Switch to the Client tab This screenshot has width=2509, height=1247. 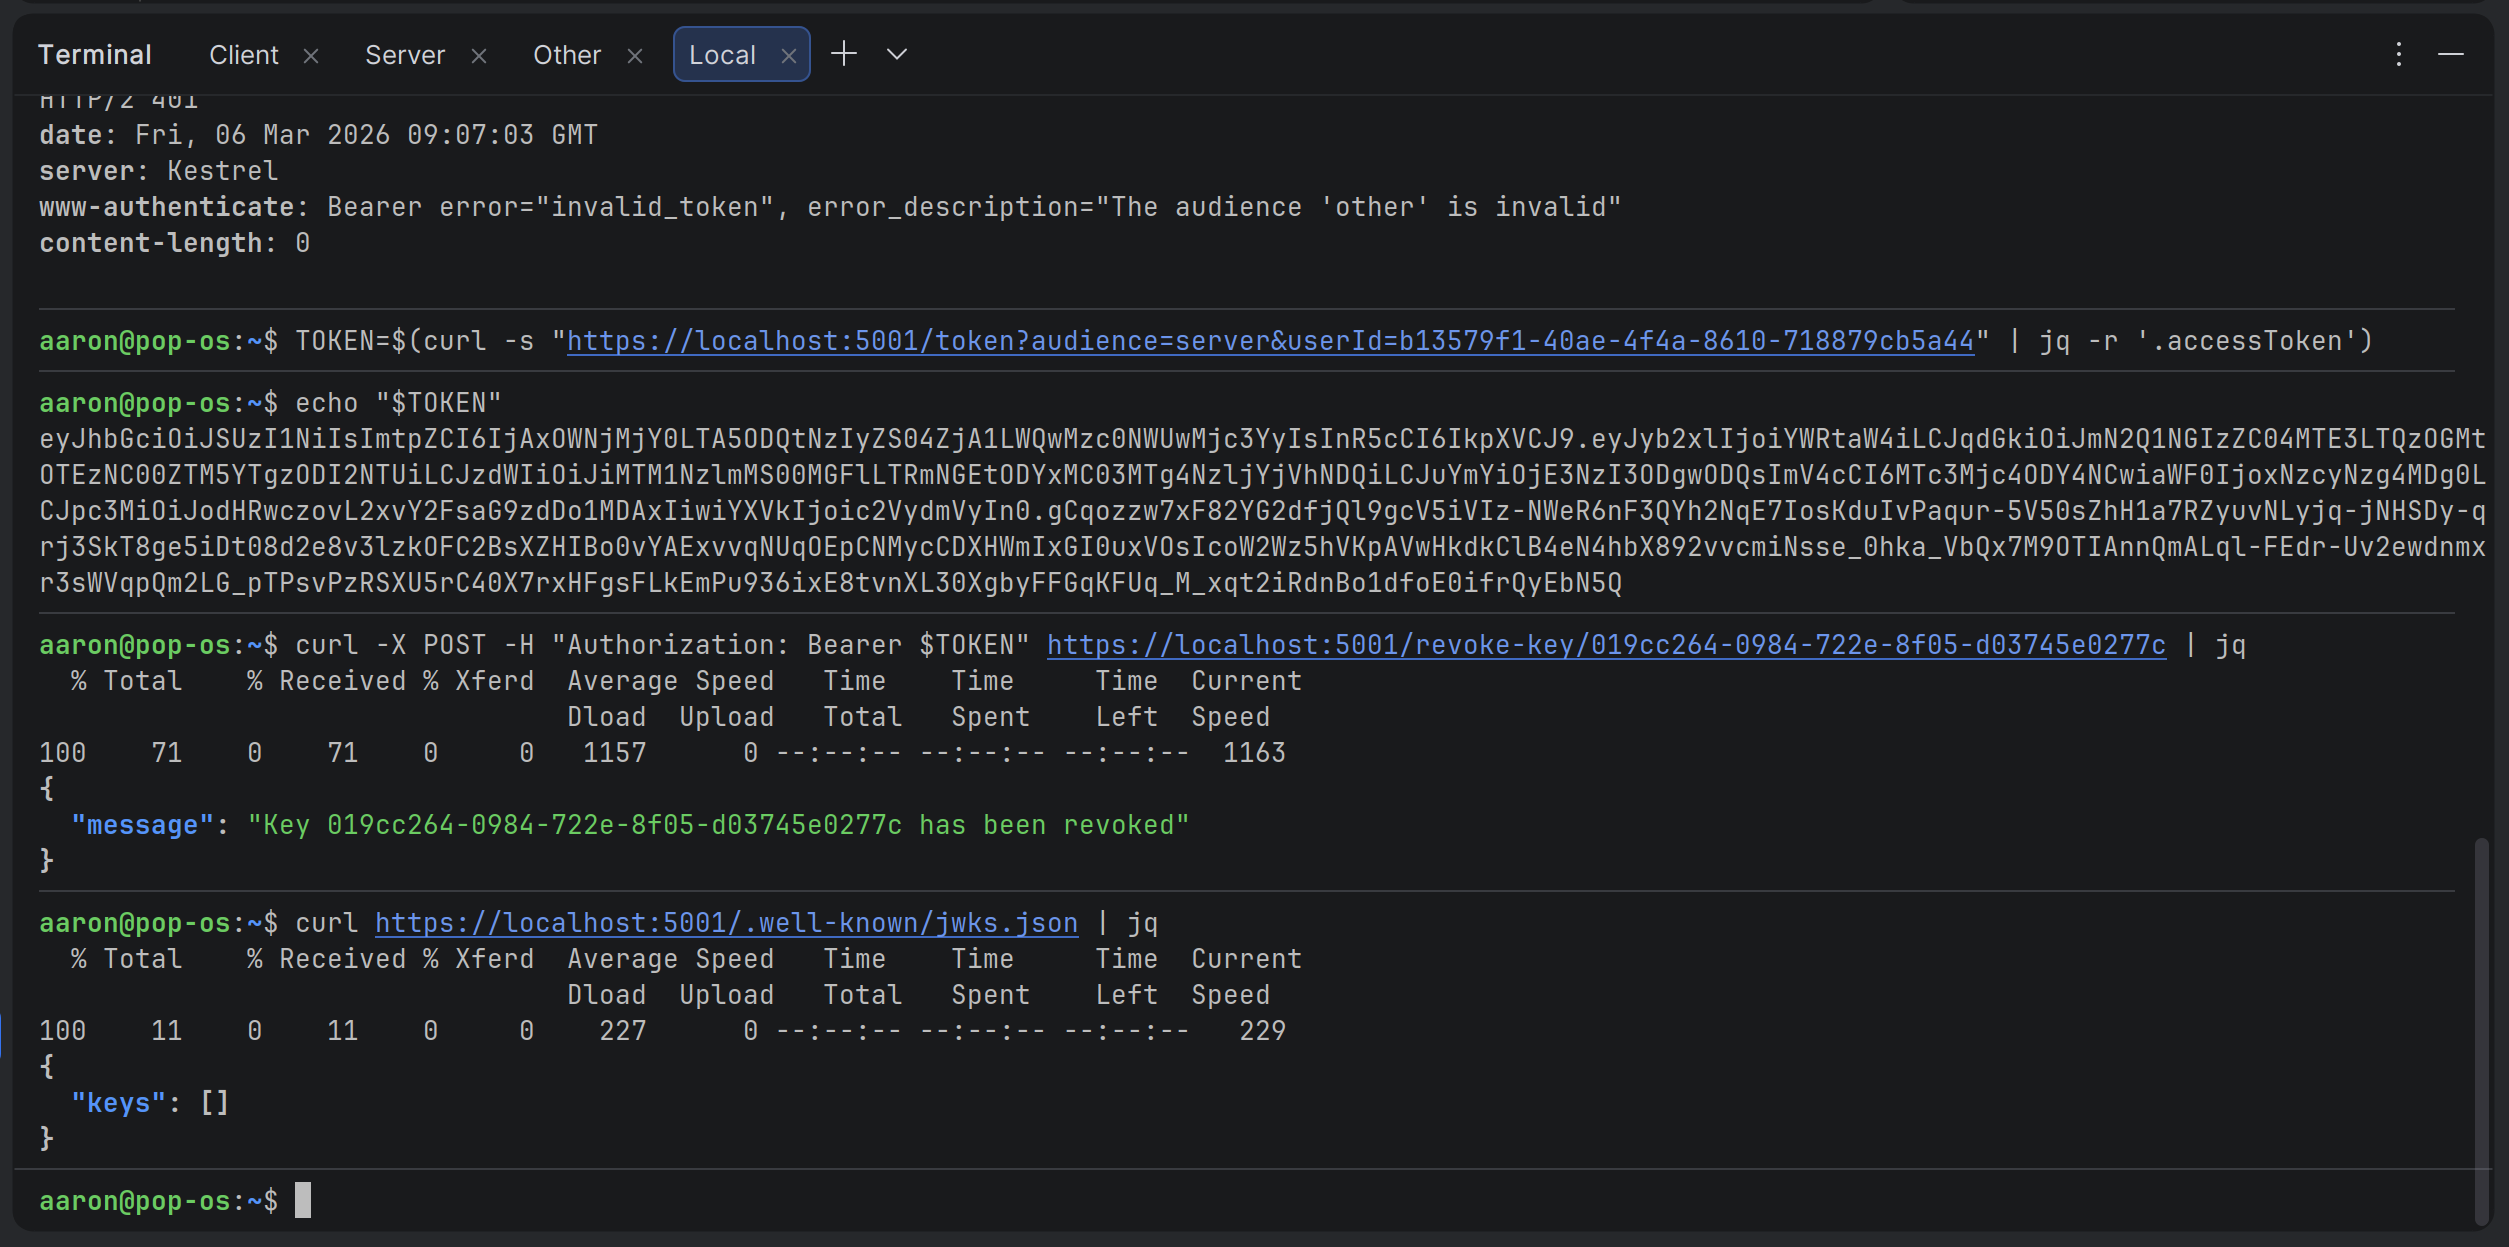pyautogui.click(x=243, y=55)
